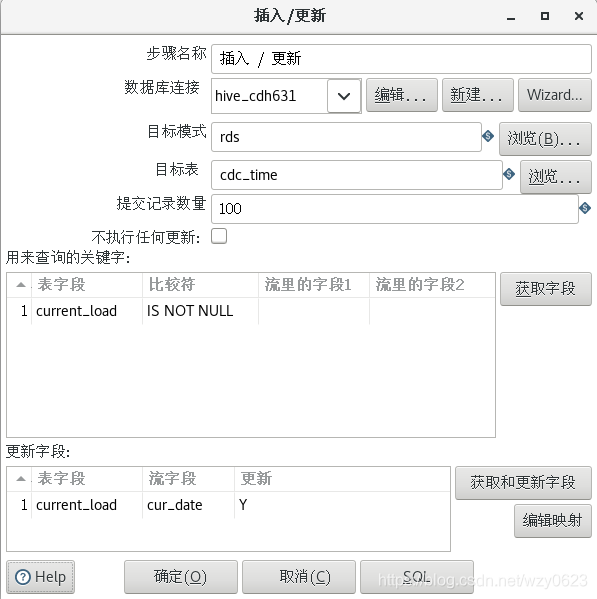Click 浏览... for target table

[555, 177]
